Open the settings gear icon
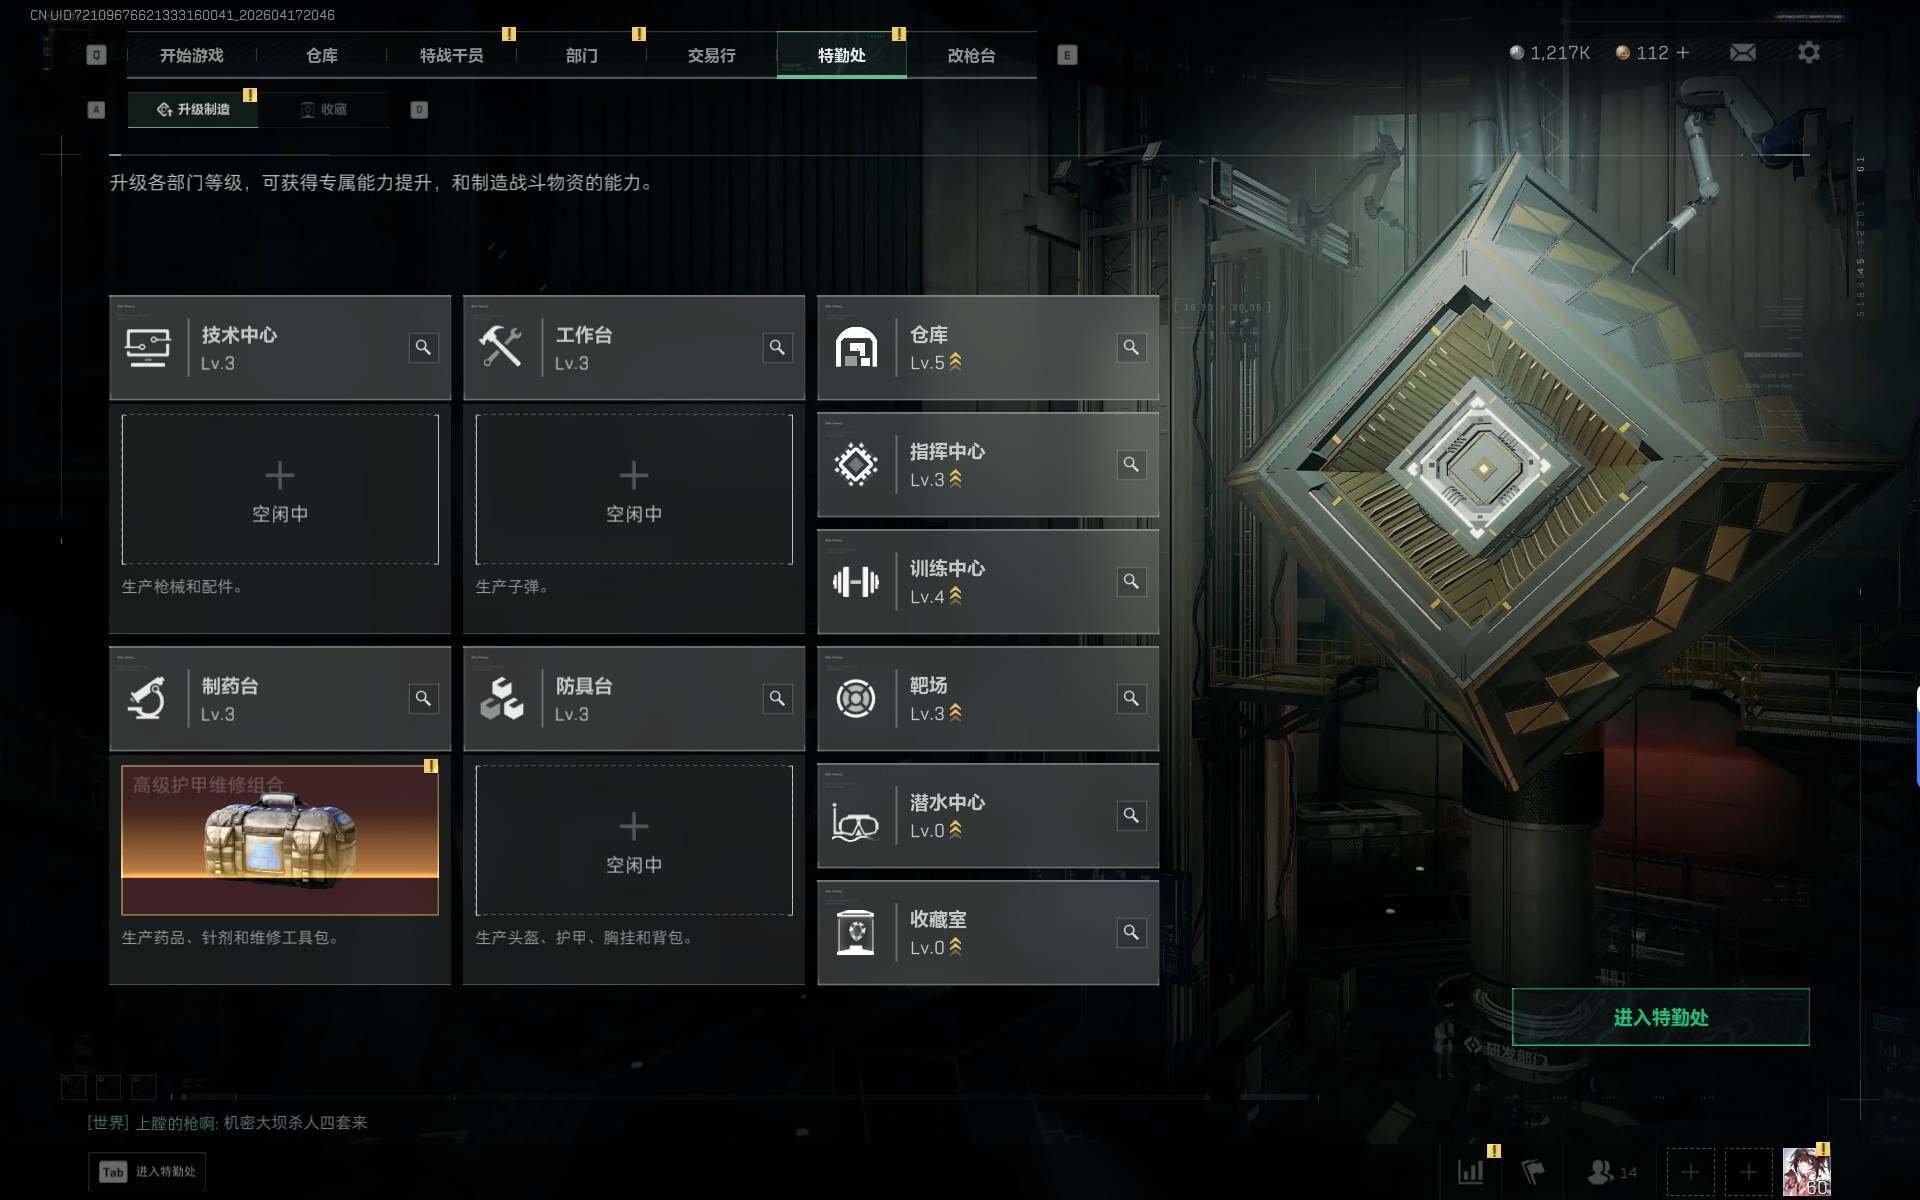1920x1200 pixels. coord(1808,52)
